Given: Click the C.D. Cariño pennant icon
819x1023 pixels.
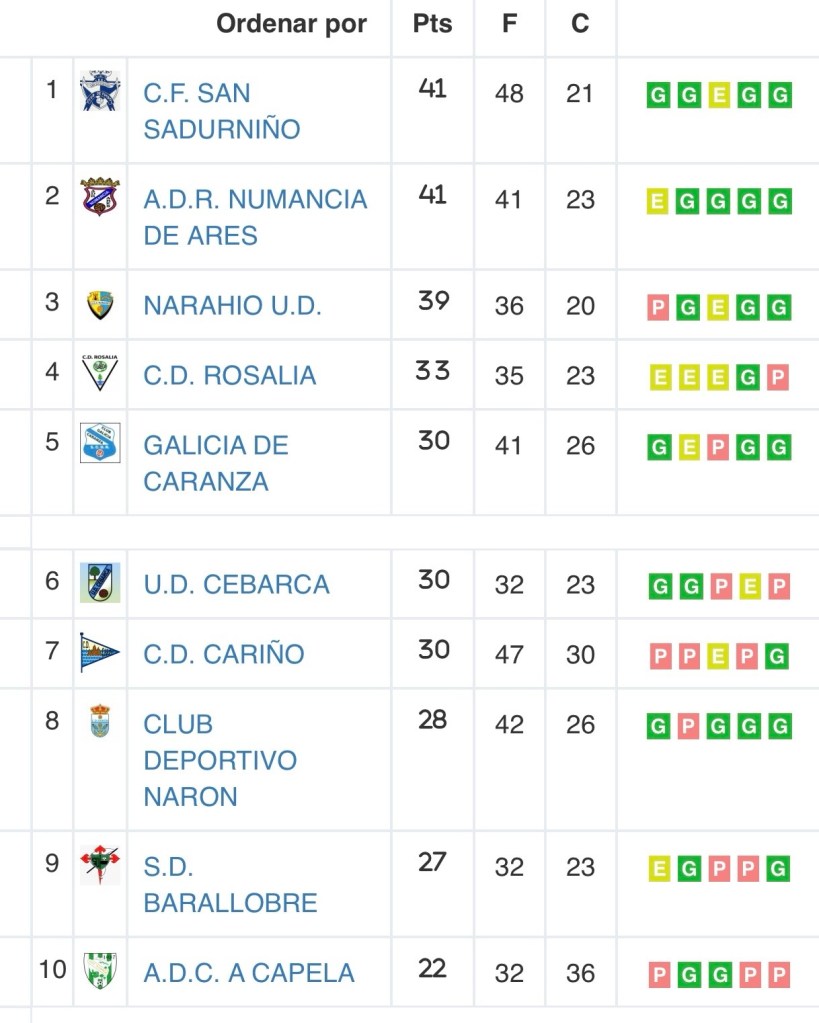Looking at the screenshot, I should click(x=100, y=653).
